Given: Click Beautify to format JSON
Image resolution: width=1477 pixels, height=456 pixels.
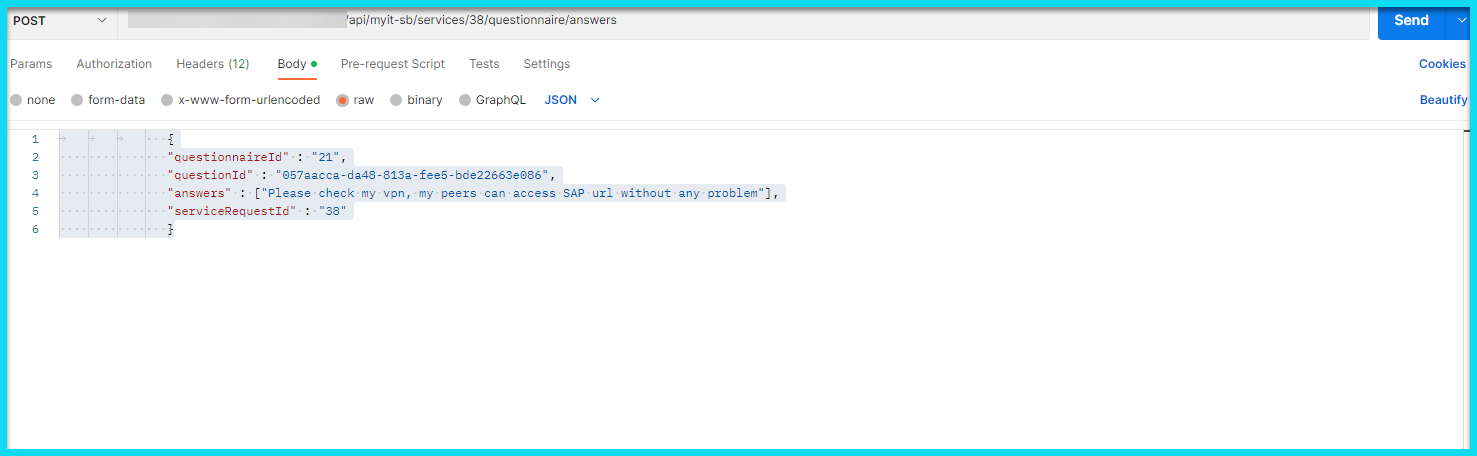Looking at the screenshot, I should coord(1443,100).
